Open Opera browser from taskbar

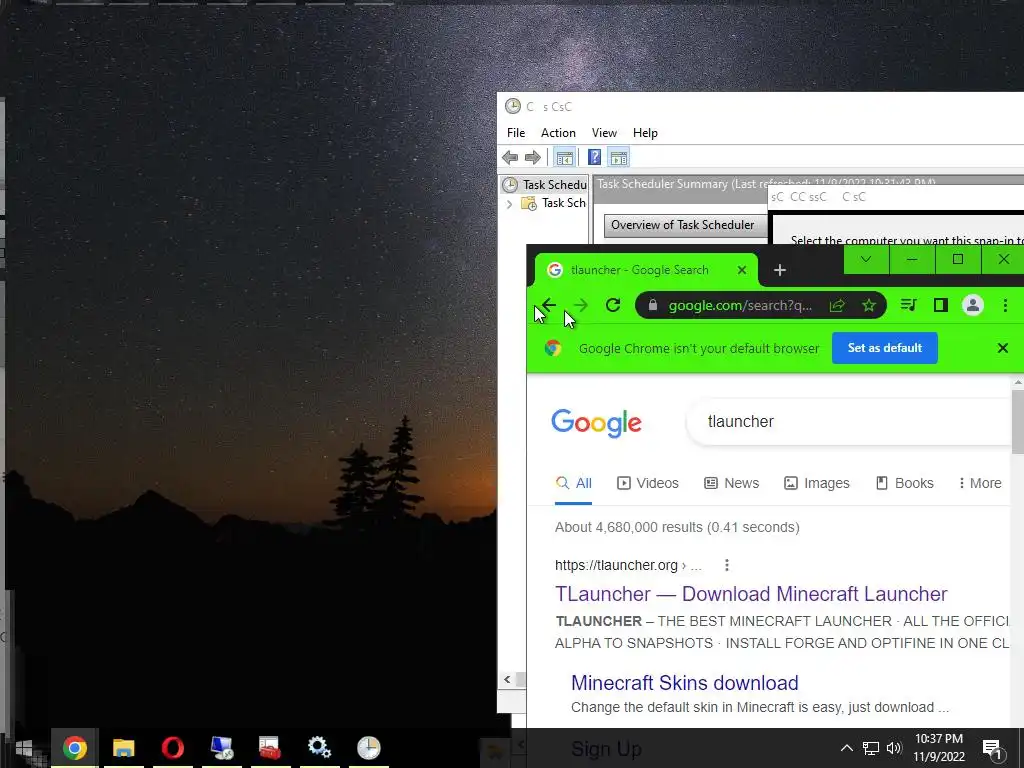[172, 748]
